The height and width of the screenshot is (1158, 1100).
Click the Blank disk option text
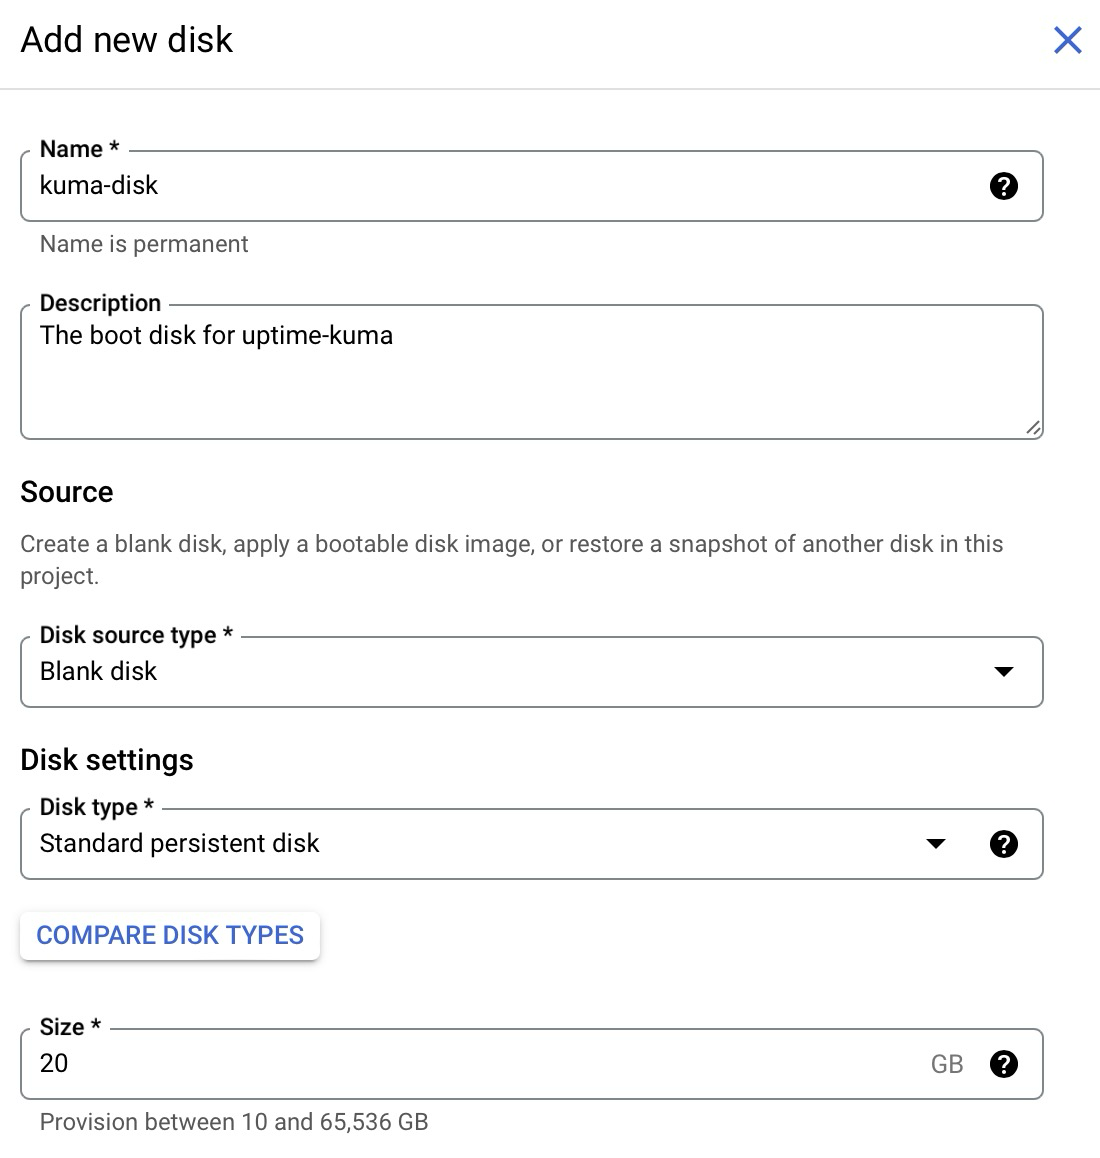(97, 671)
